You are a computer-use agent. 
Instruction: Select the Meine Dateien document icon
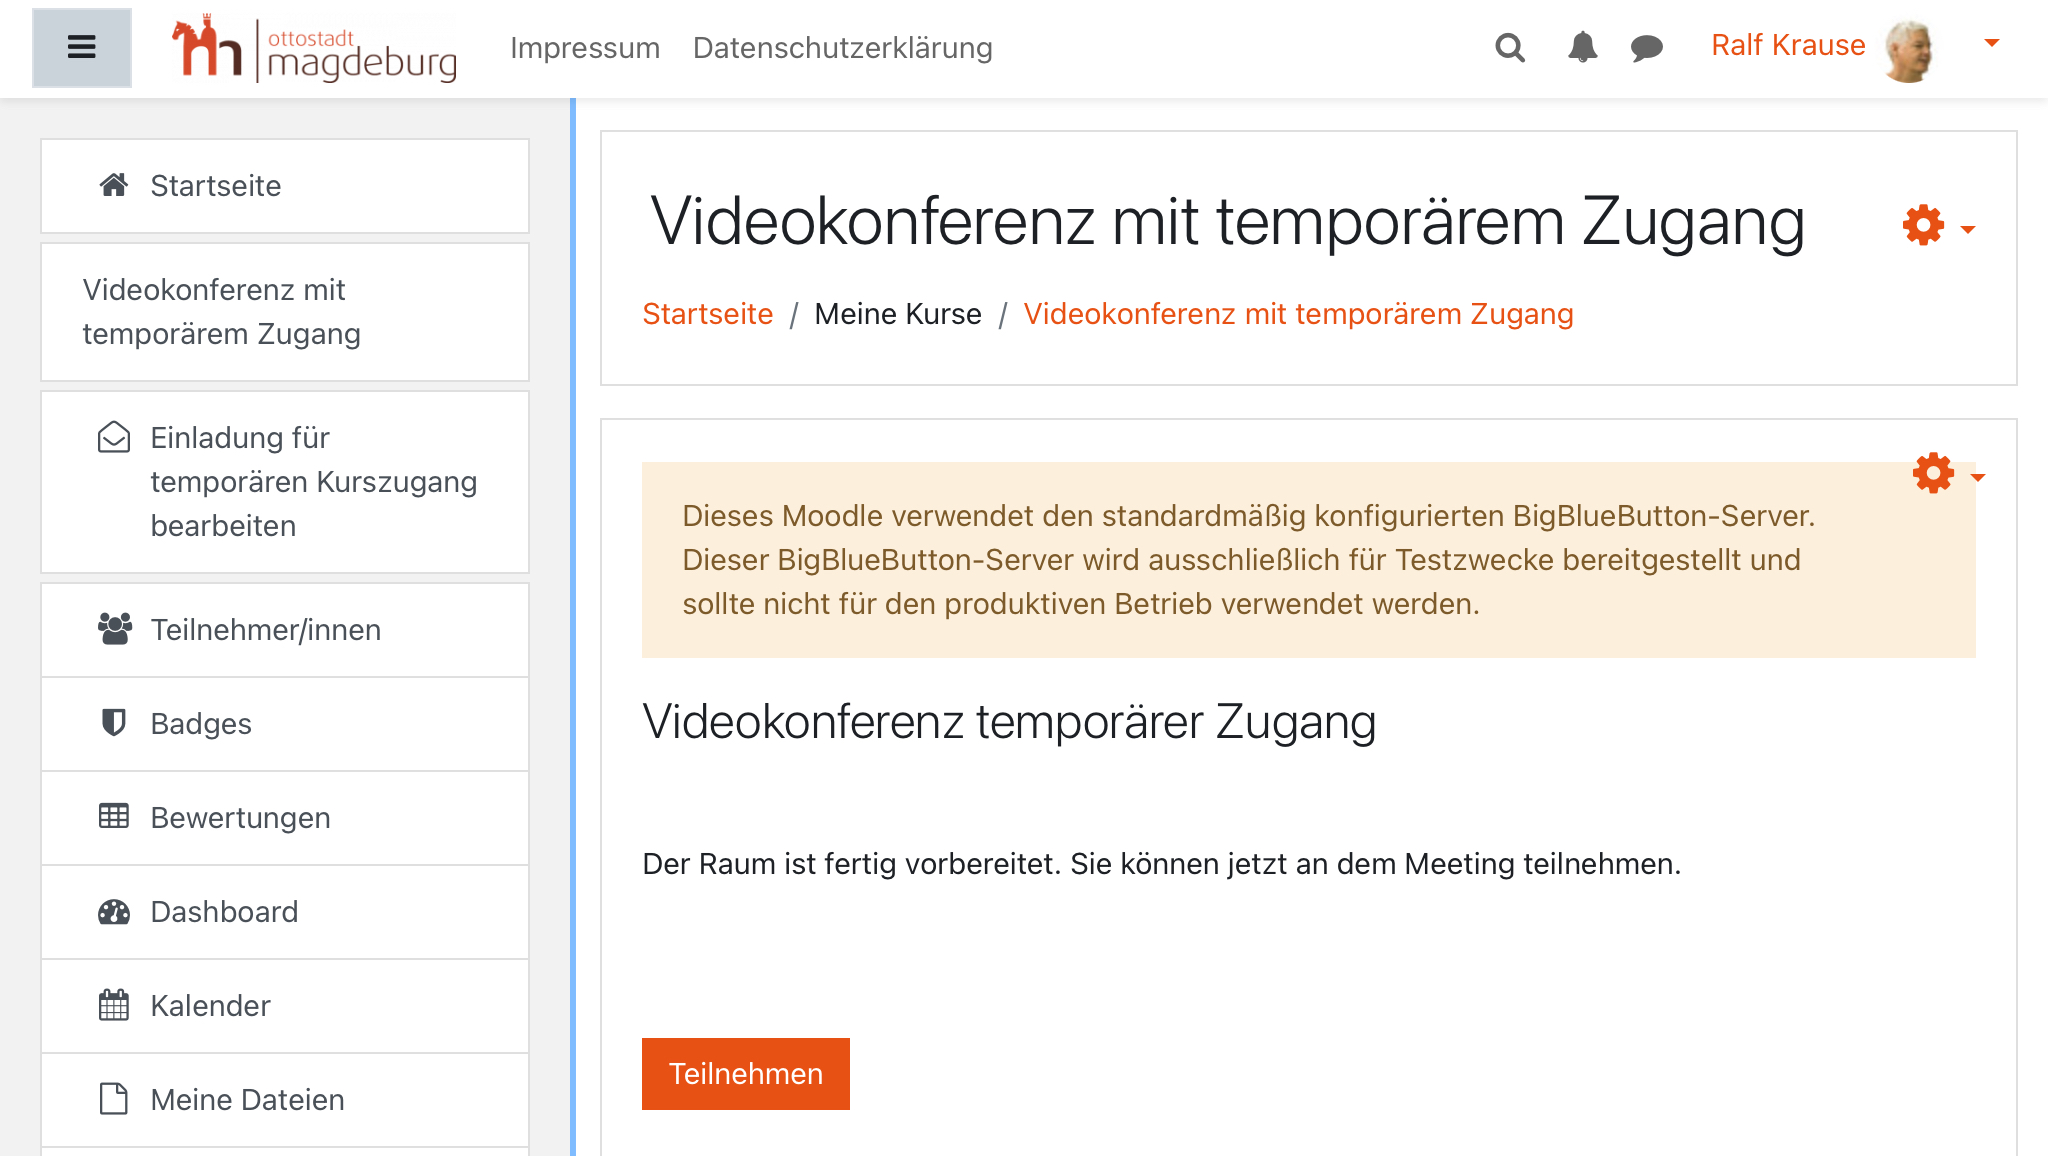coord(114,1098)
